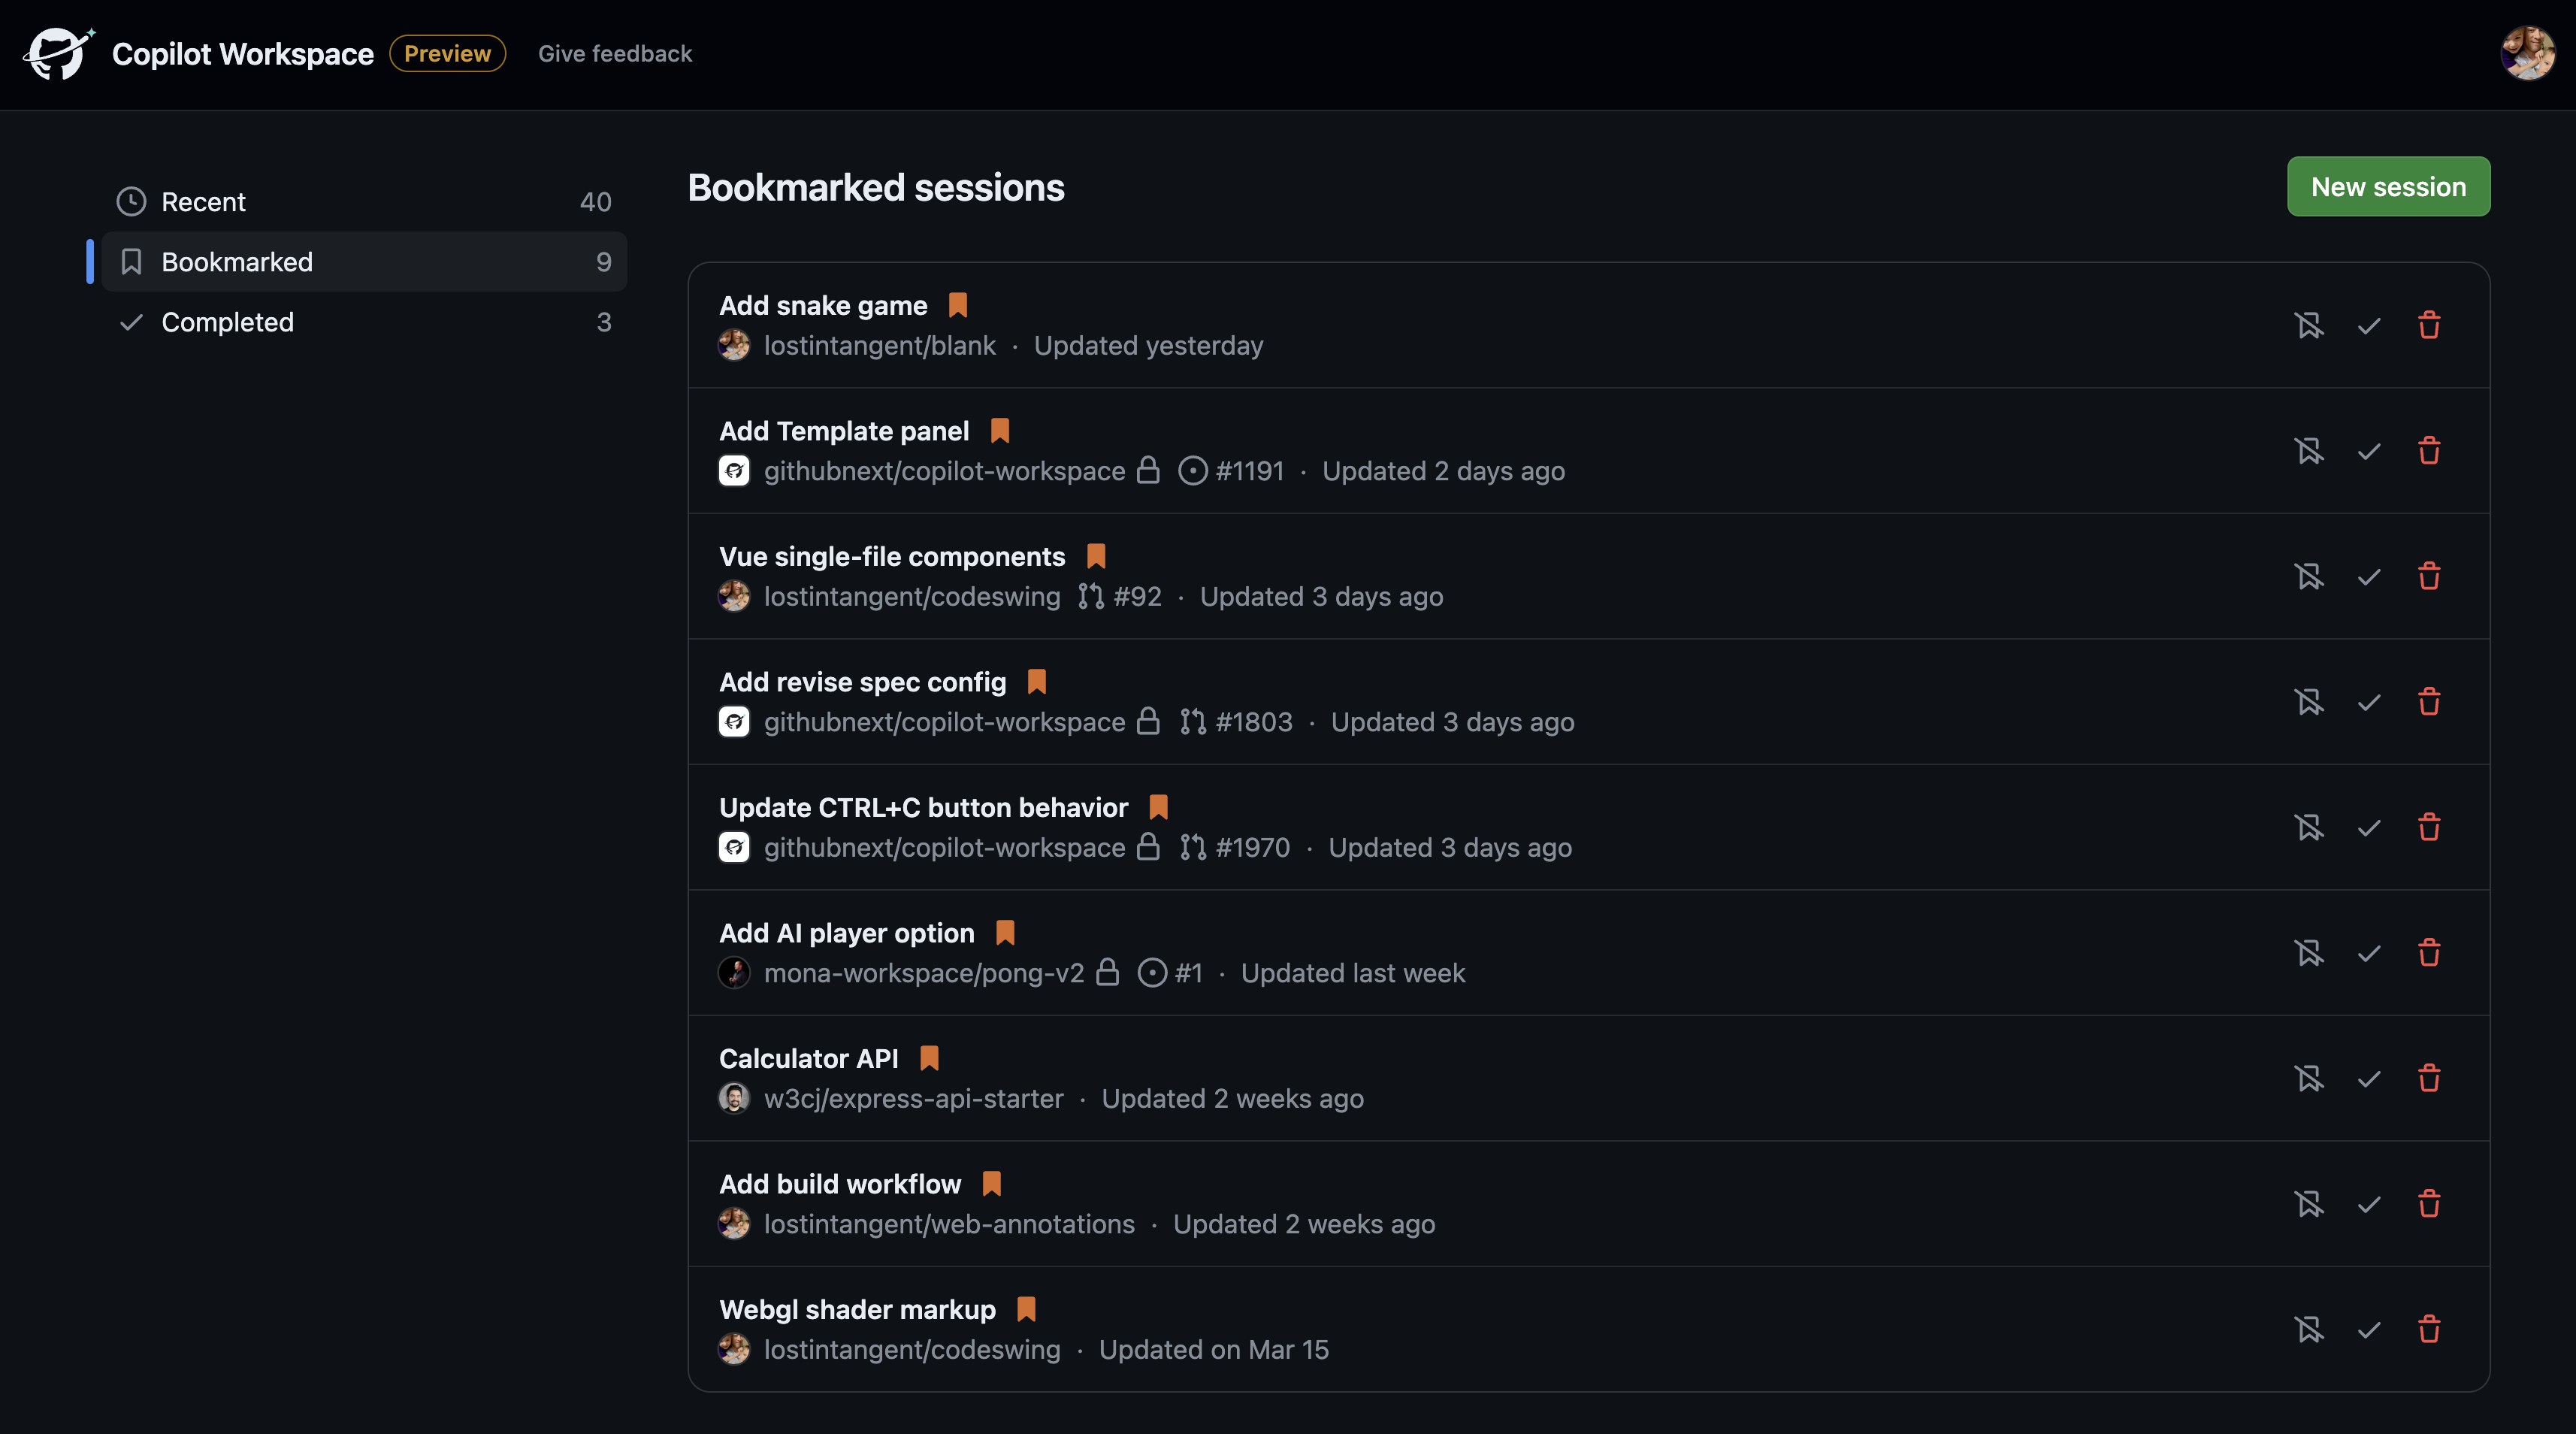The image size is (2576, 1434).
Task: Mark Add revise spec config completed
Action: (x=2369, y=702)
